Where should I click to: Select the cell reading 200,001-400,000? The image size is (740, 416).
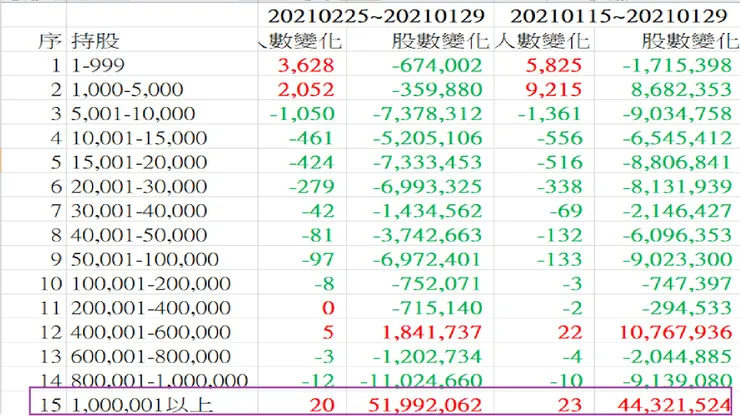(151, 308)
